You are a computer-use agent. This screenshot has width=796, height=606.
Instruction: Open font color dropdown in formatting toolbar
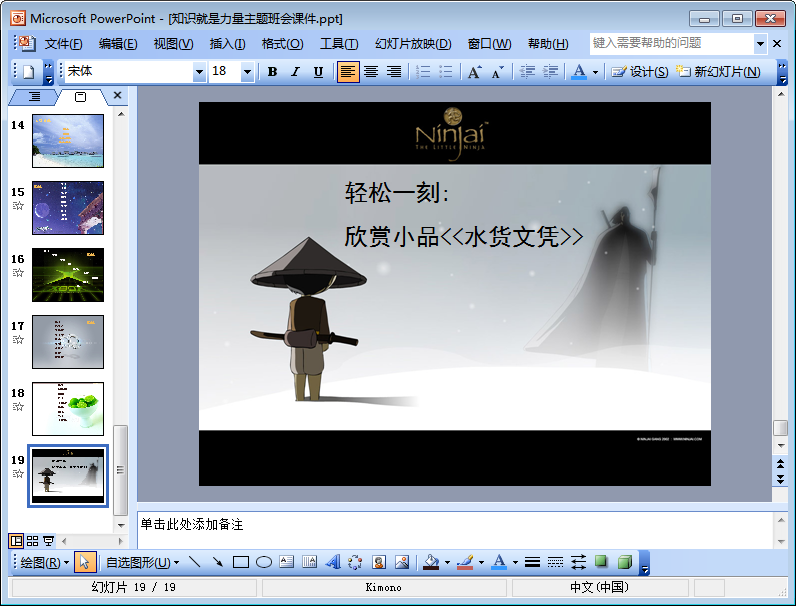(x=595, y=72)
